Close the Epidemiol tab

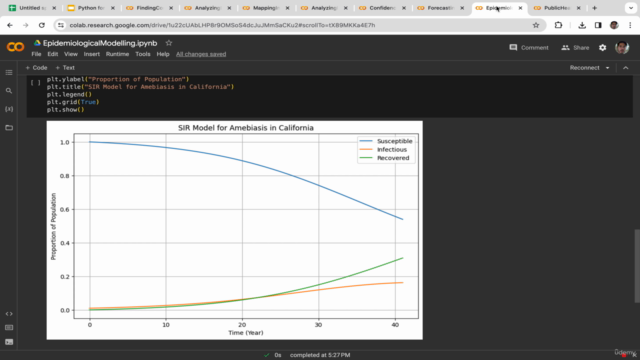click(520, 8)
